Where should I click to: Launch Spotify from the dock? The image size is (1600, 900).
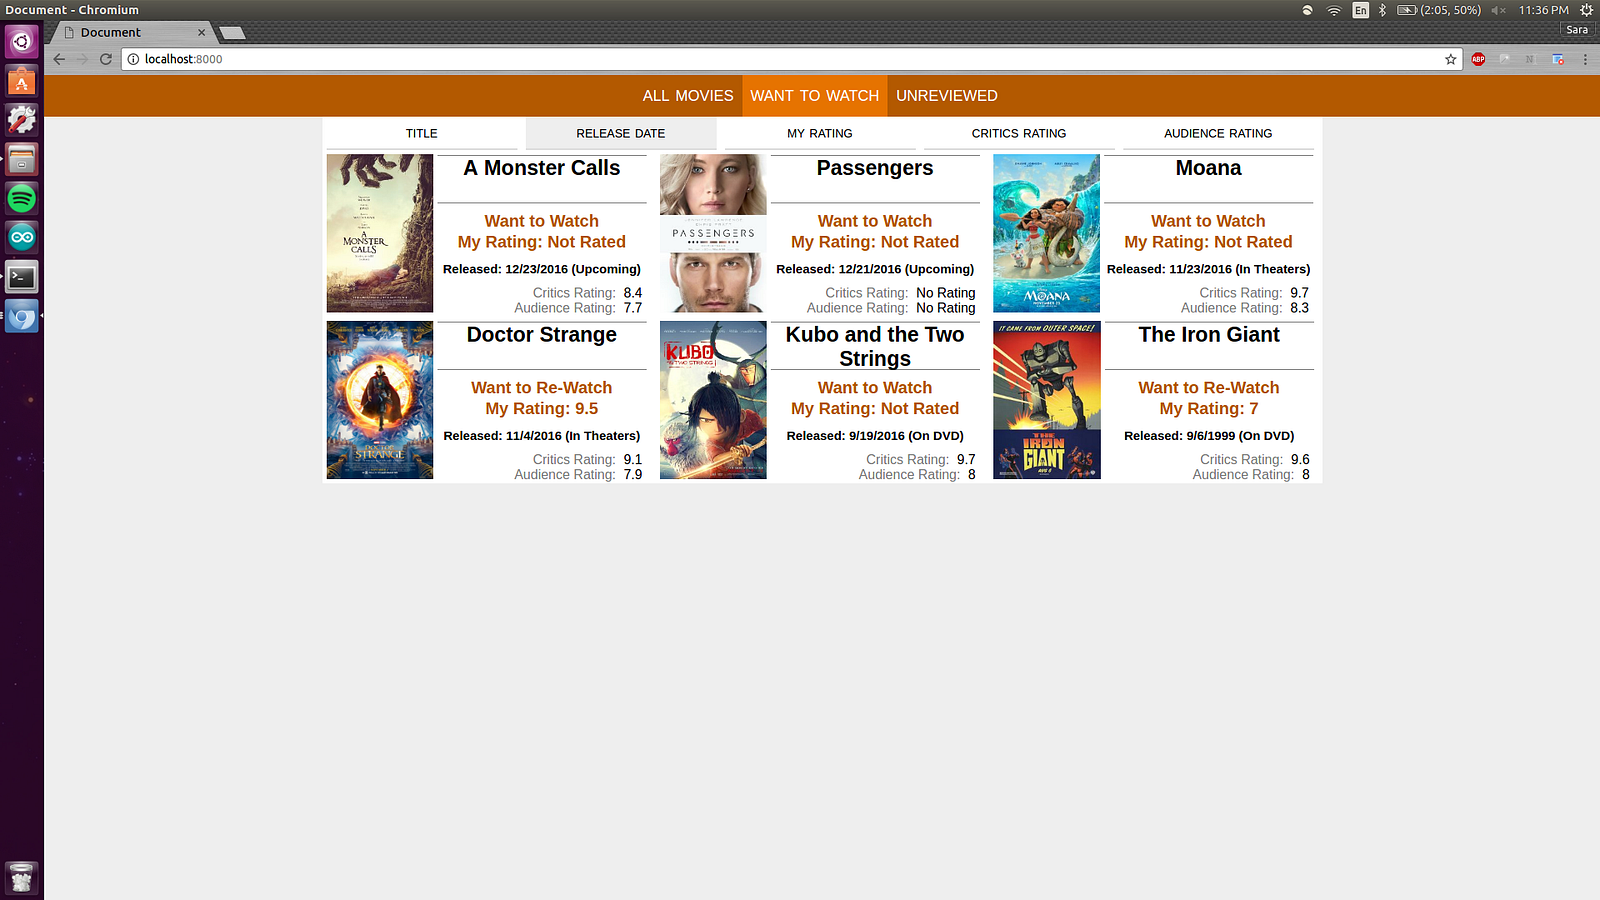point(22,198)
